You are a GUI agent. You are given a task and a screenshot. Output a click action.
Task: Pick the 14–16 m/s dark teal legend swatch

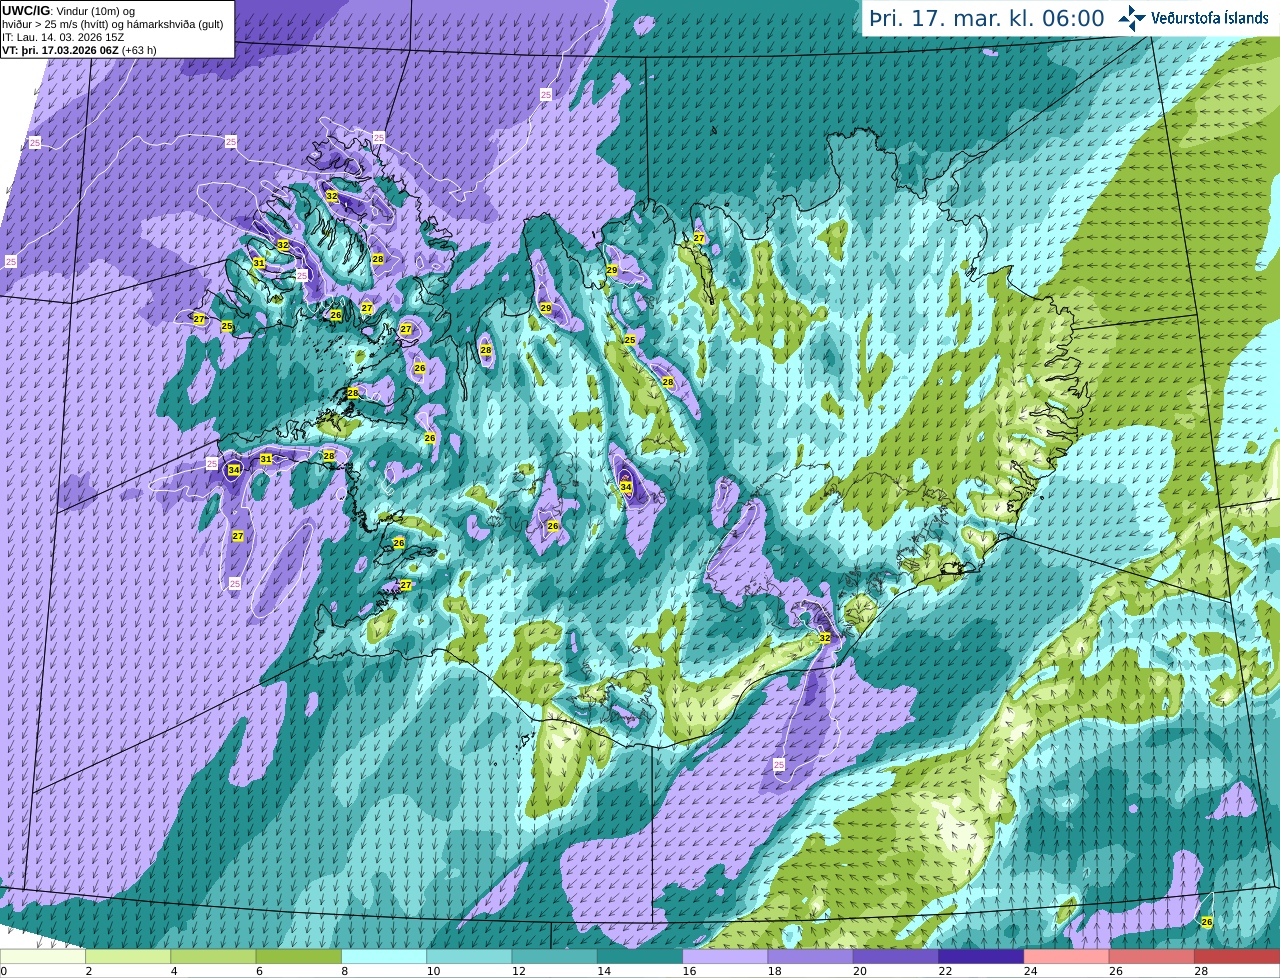[640, 957]
